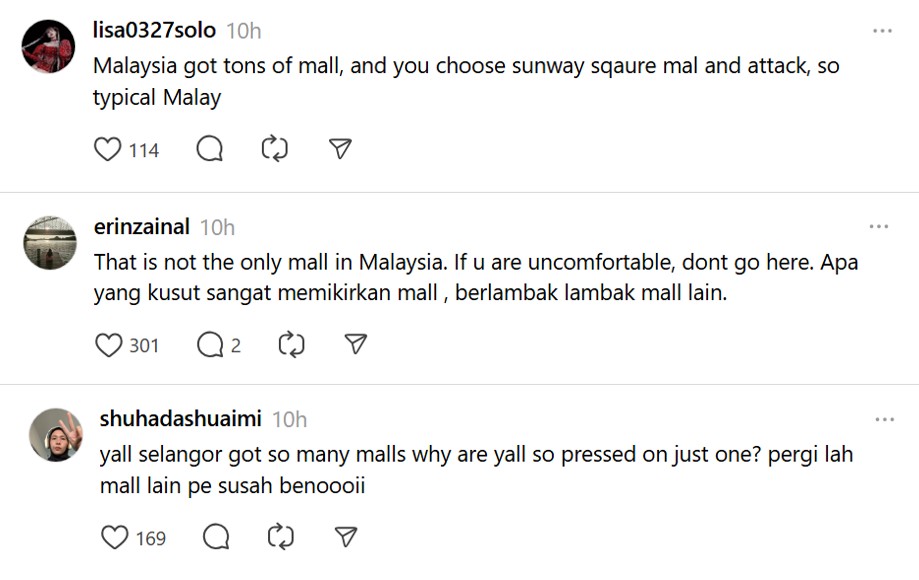Share erinzainal's post via send icon

(355, 346)
